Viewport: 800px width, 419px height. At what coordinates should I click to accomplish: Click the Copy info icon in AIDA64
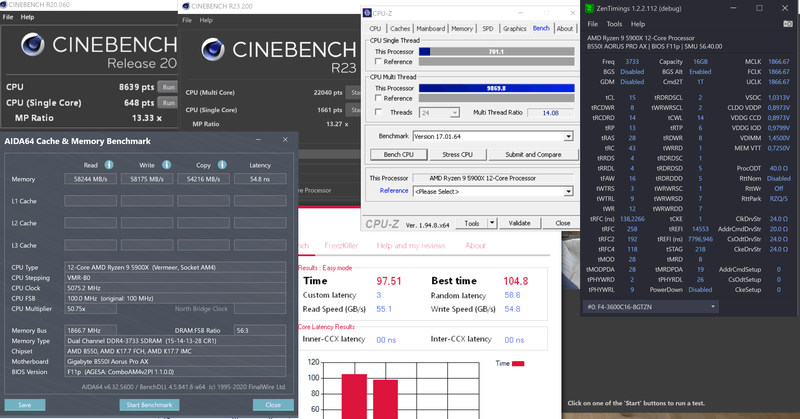tap(222, 165)
